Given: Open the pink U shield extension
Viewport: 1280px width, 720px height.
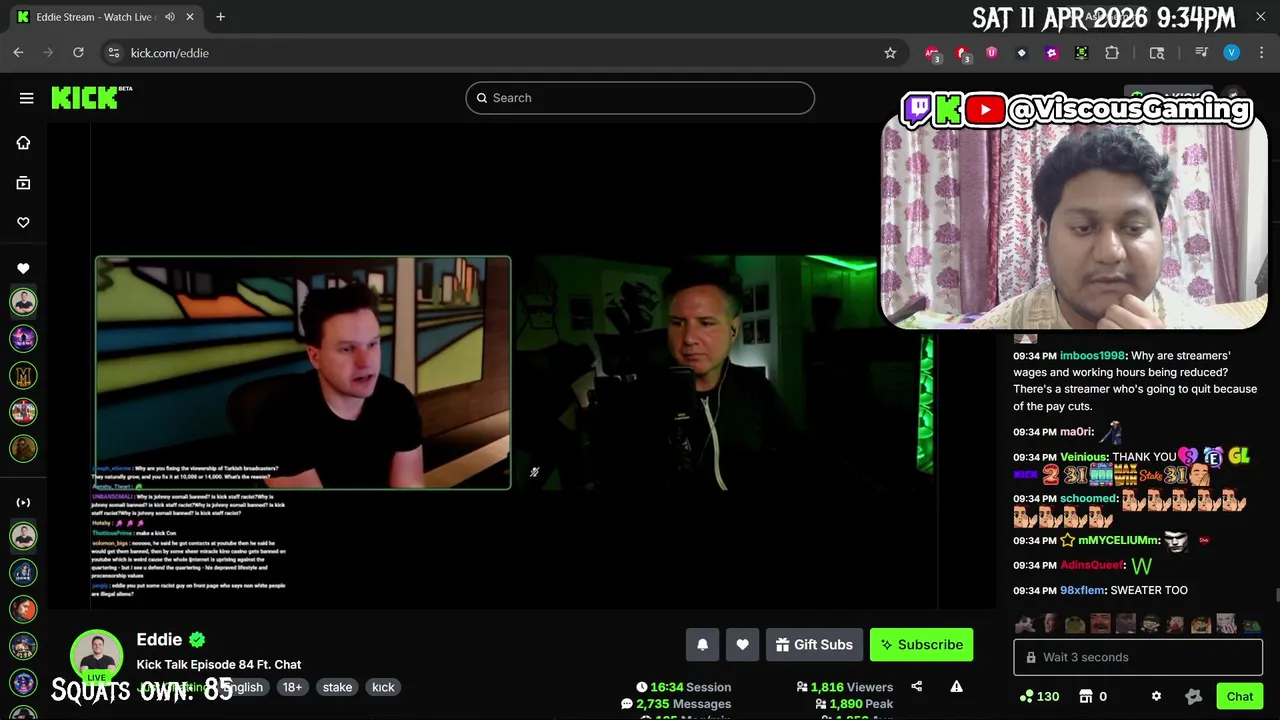Looking at the screenshot, I should tap(991, 53).
